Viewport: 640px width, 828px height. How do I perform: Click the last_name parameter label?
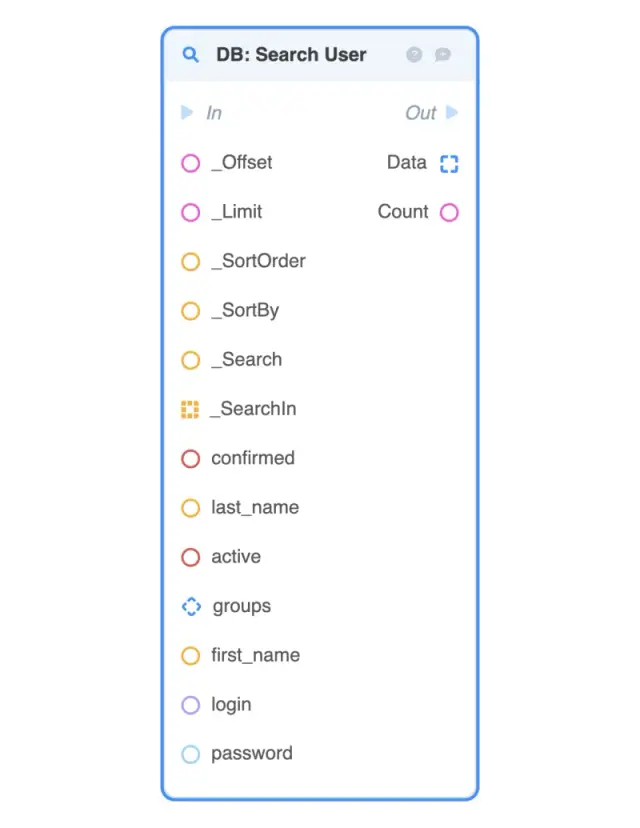click(255, 508)
